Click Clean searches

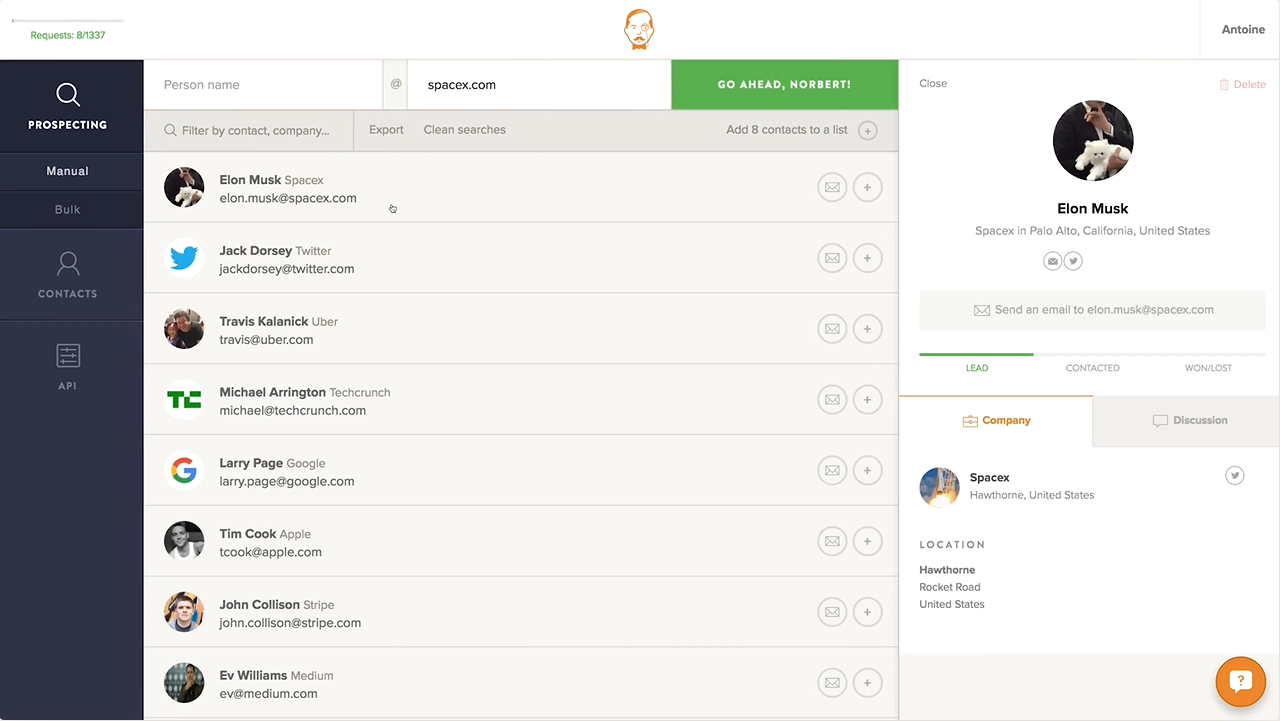465,130
